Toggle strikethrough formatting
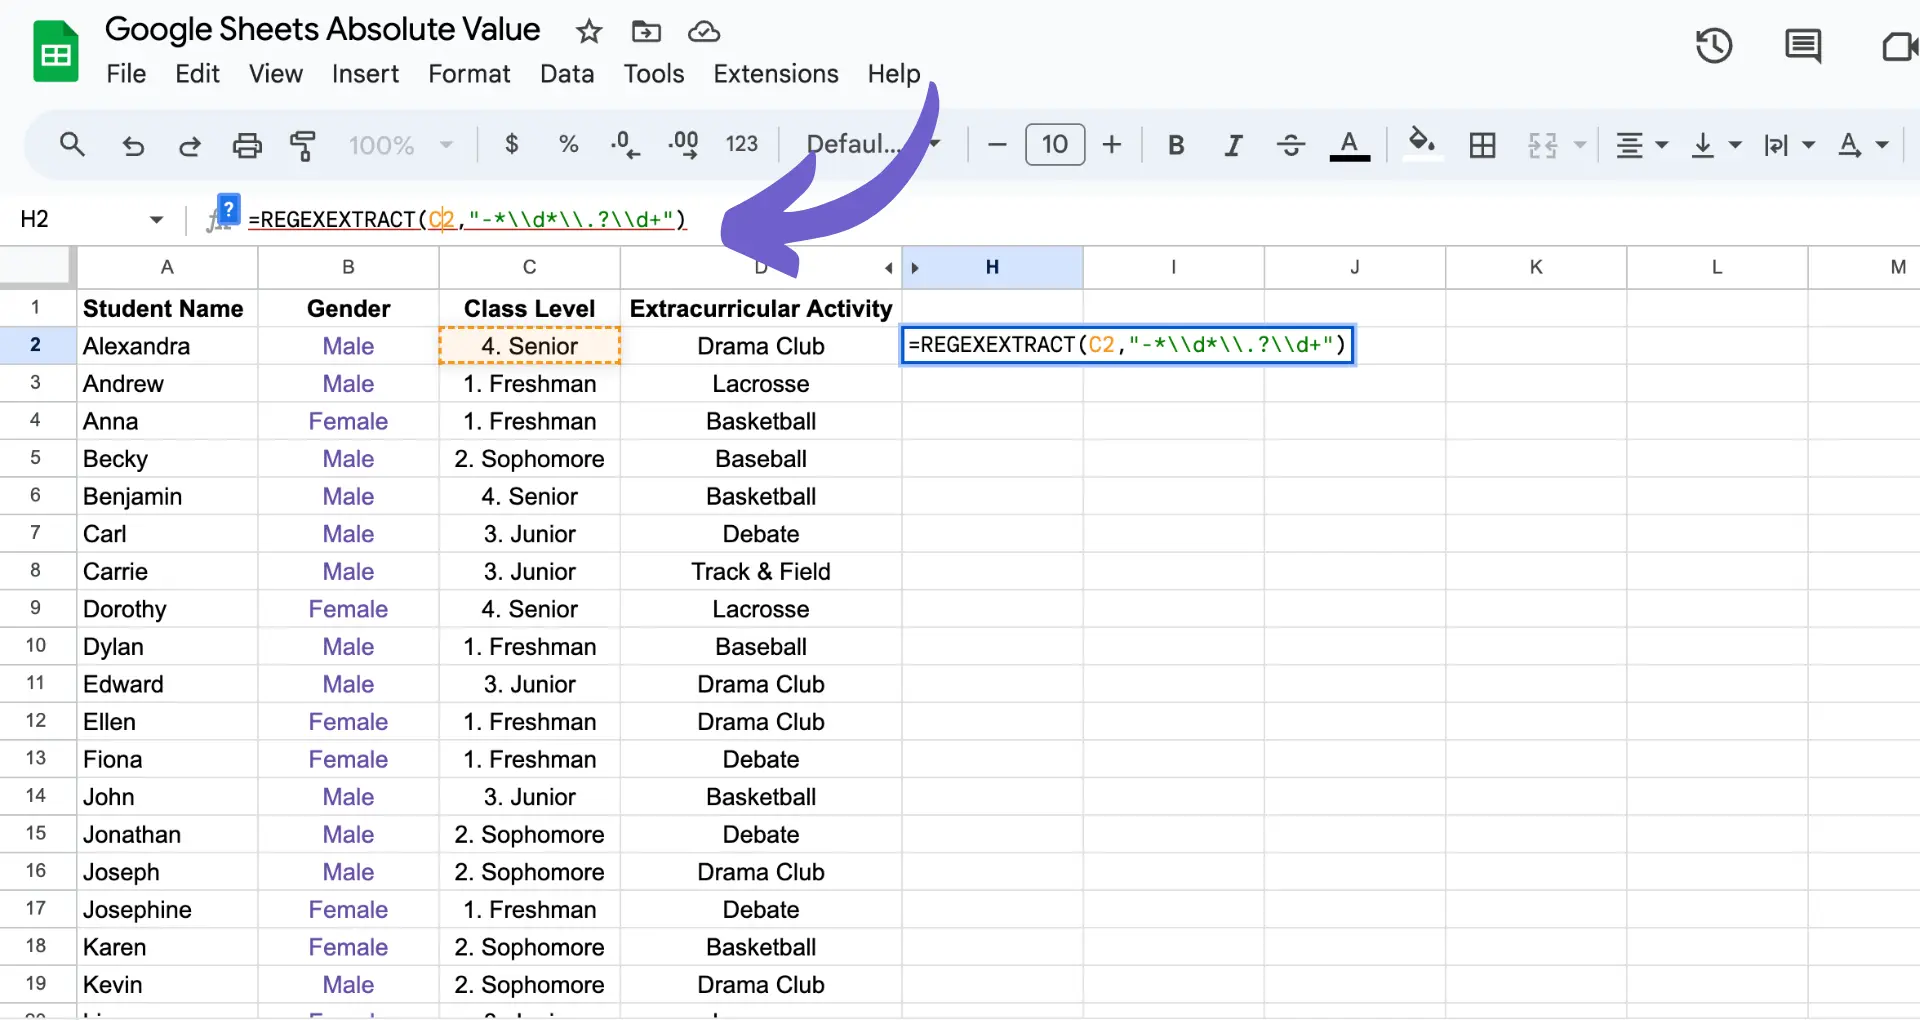The width and height of the screenshot is (1920, 1020). pos(1291,146)
